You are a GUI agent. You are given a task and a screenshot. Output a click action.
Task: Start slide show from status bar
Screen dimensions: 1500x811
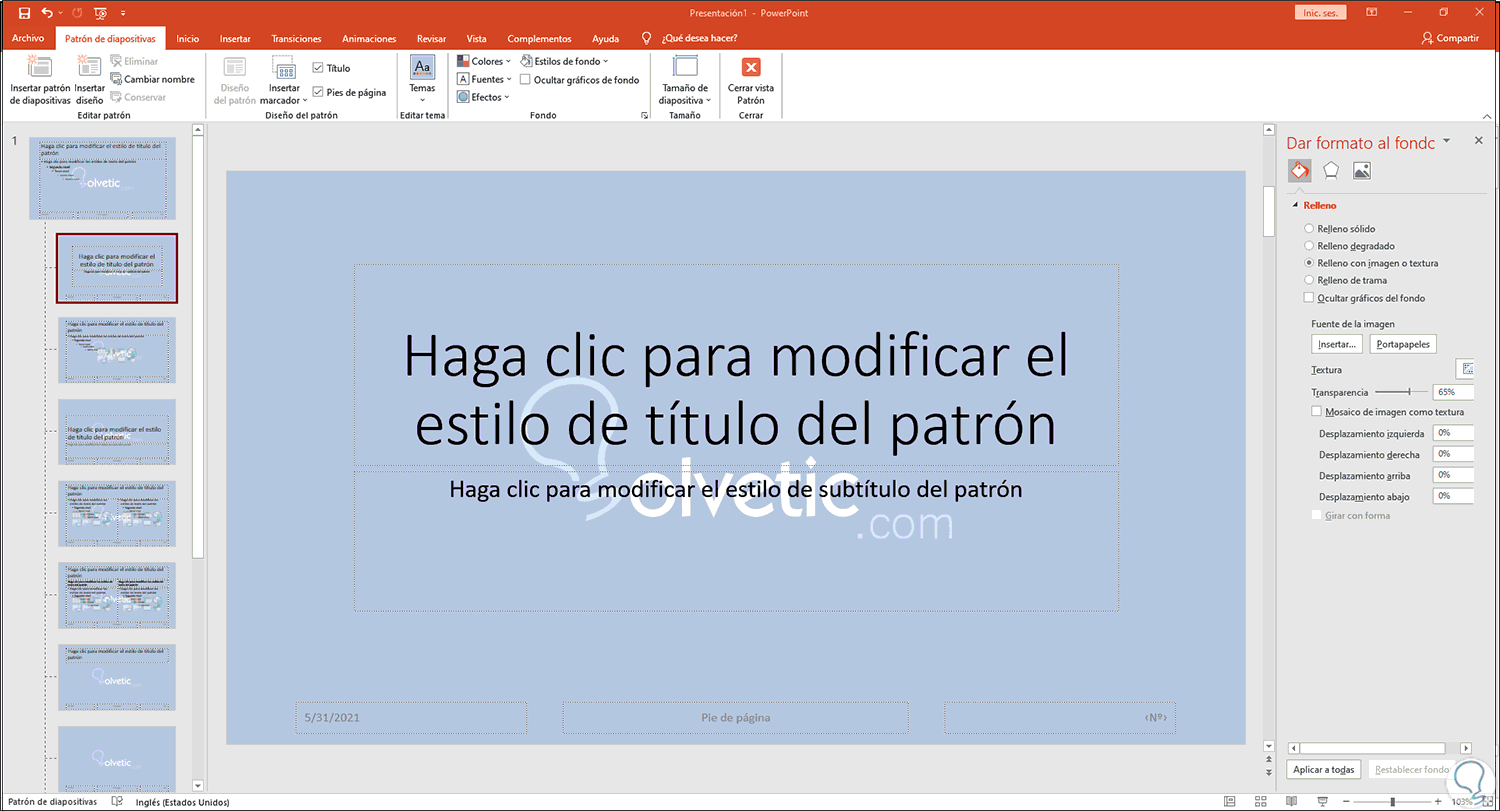pos(1323,802)
